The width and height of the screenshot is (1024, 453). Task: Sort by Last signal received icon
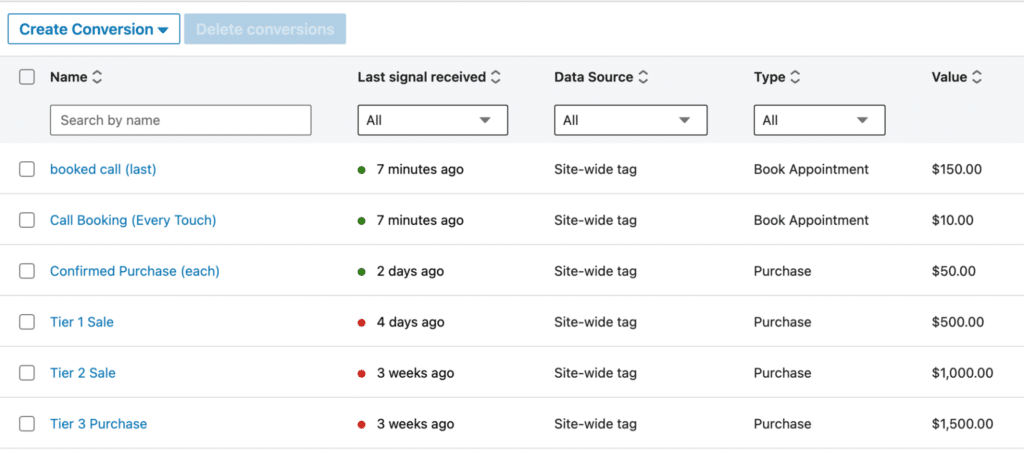tap(496, 77)
